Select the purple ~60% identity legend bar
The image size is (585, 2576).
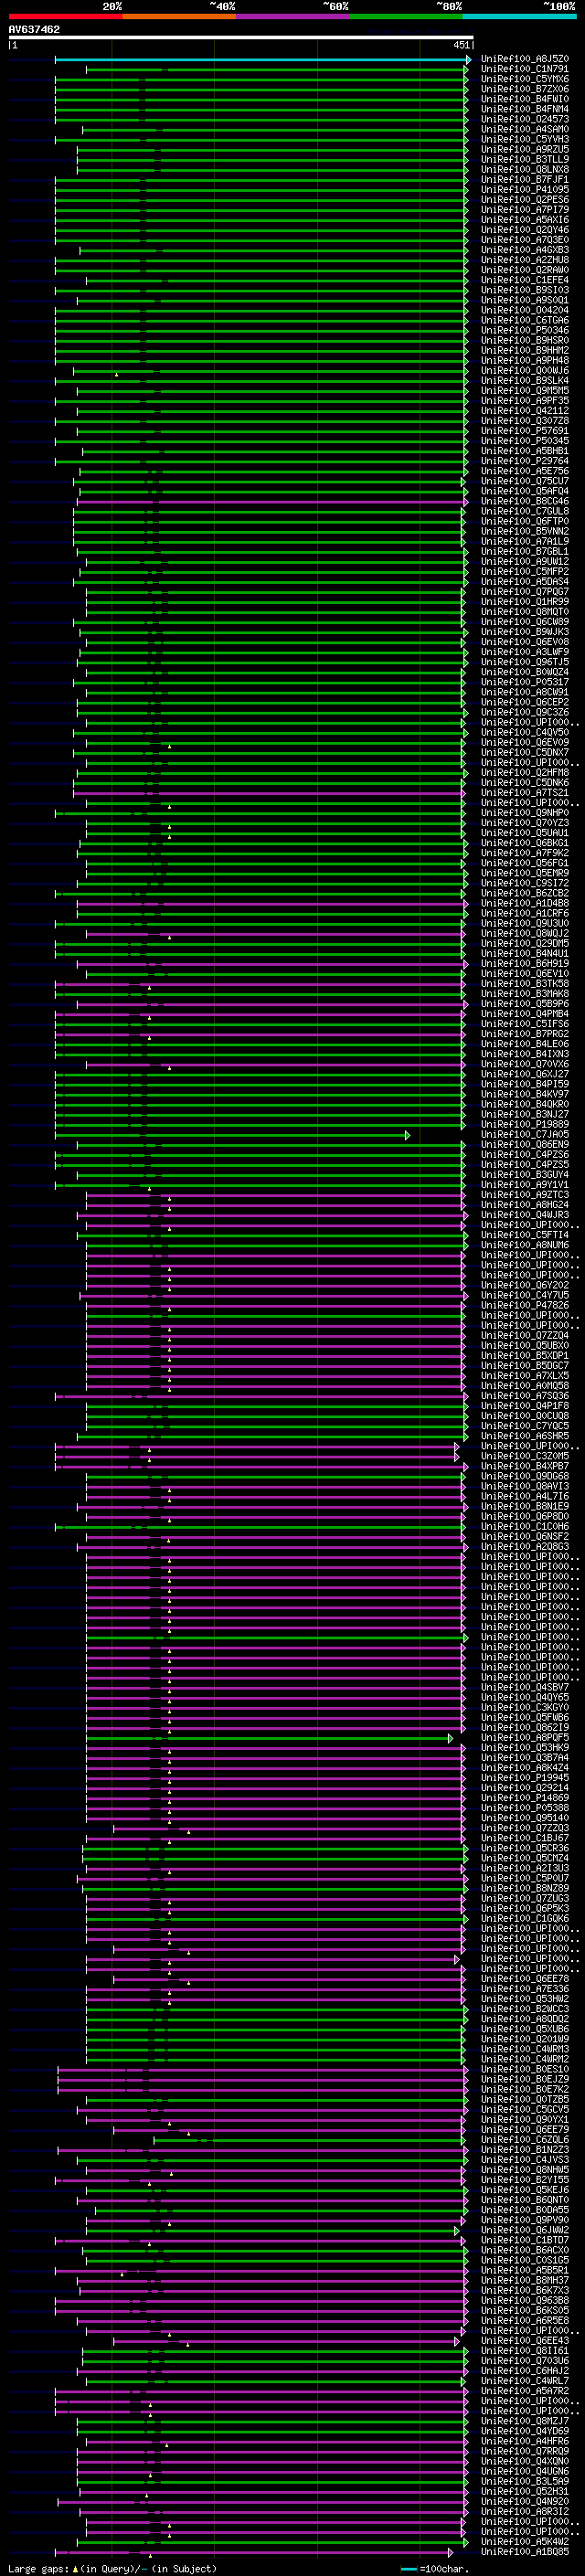click(x=293, y=16)
